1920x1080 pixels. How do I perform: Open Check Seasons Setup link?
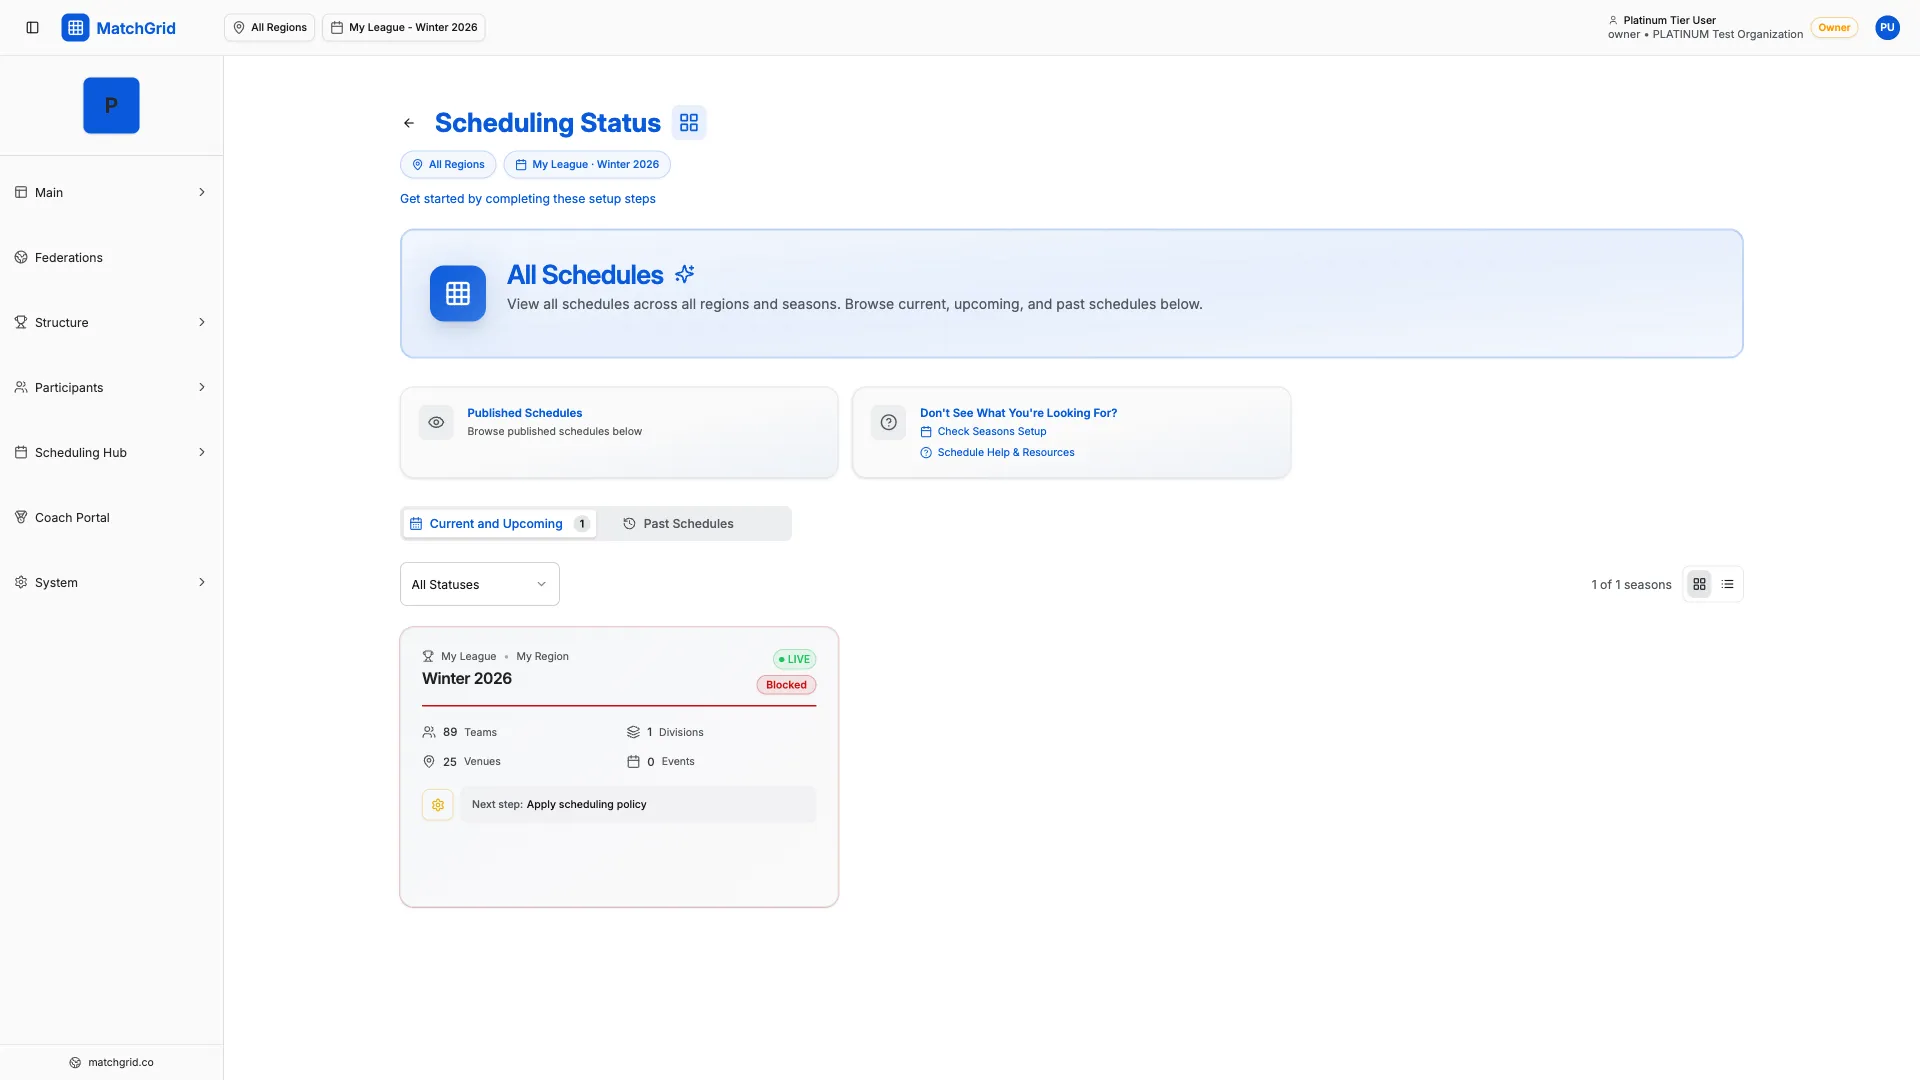pos(991,431)
